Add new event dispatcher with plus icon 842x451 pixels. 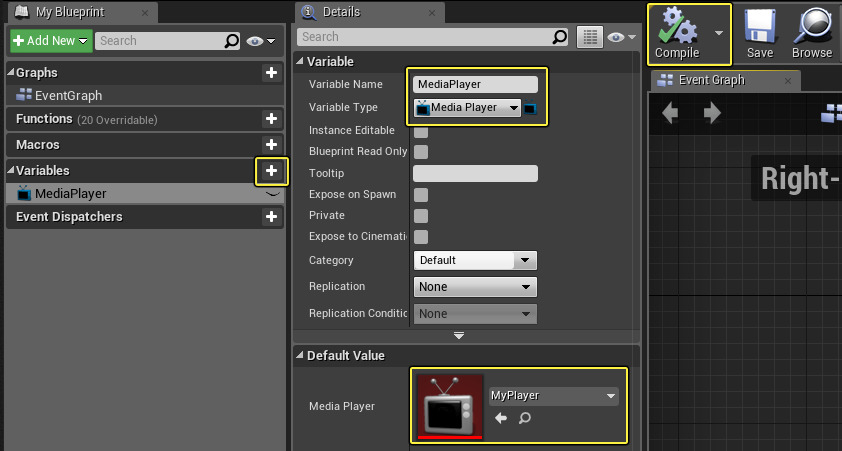click(271, 217)
